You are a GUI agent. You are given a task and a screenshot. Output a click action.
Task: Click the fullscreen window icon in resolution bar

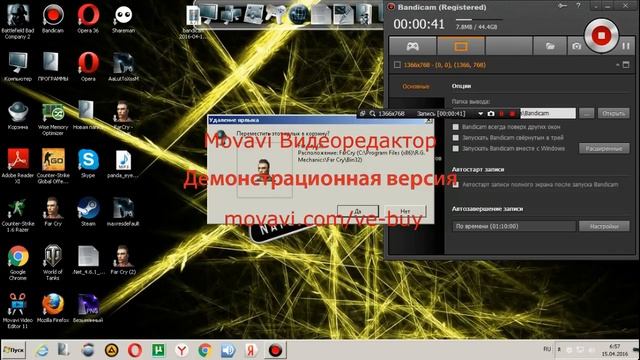coord(626,65)
